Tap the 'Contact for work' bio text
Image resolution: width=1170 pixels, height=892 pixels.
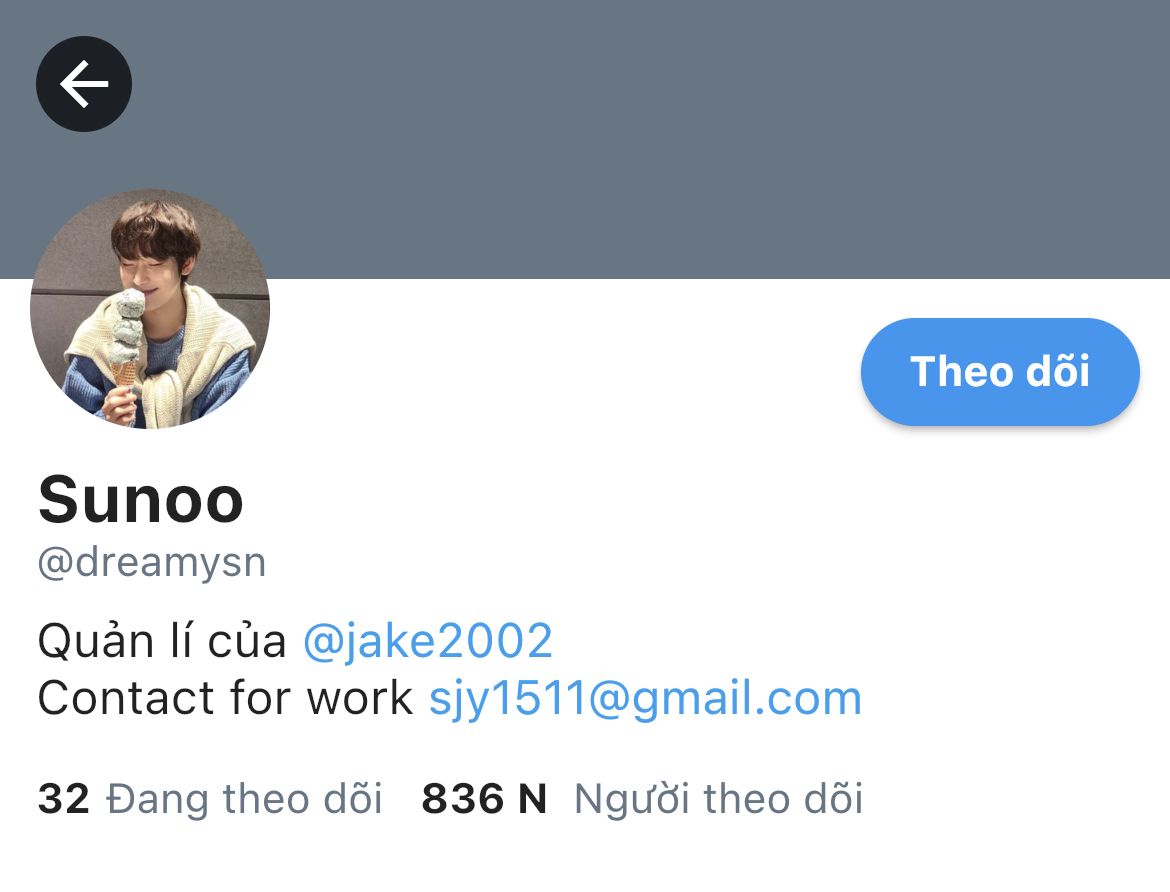[x=225, y=698]
